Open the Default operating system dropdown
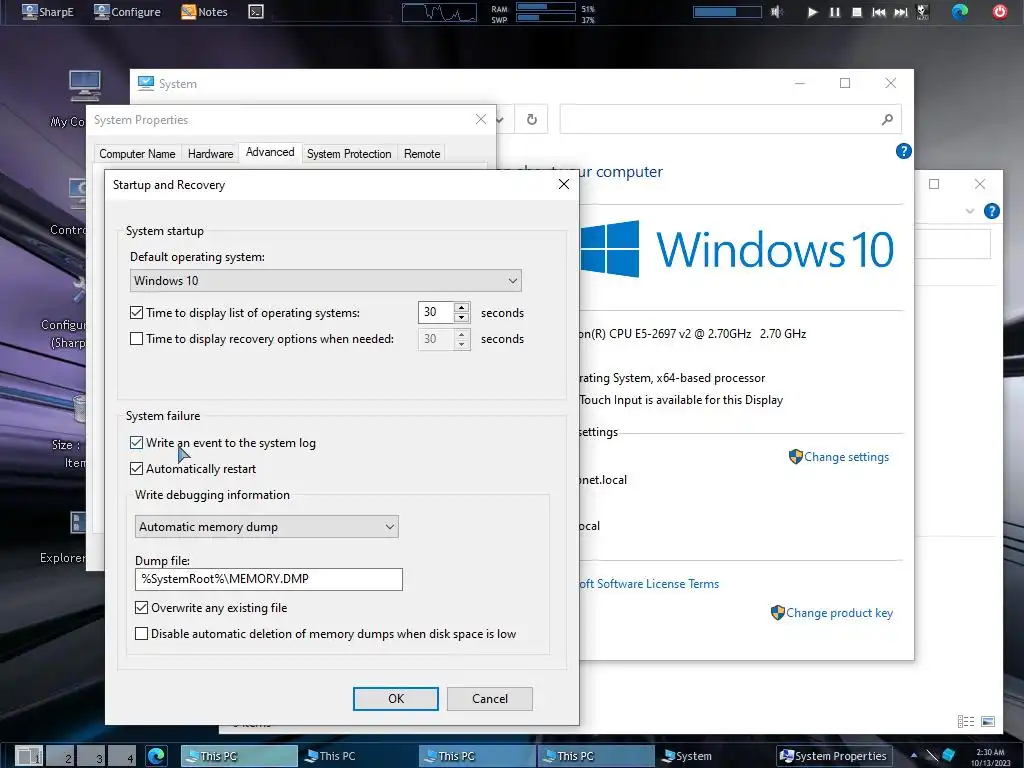Viewport: 1024px width, 768px height. (325, 281)
